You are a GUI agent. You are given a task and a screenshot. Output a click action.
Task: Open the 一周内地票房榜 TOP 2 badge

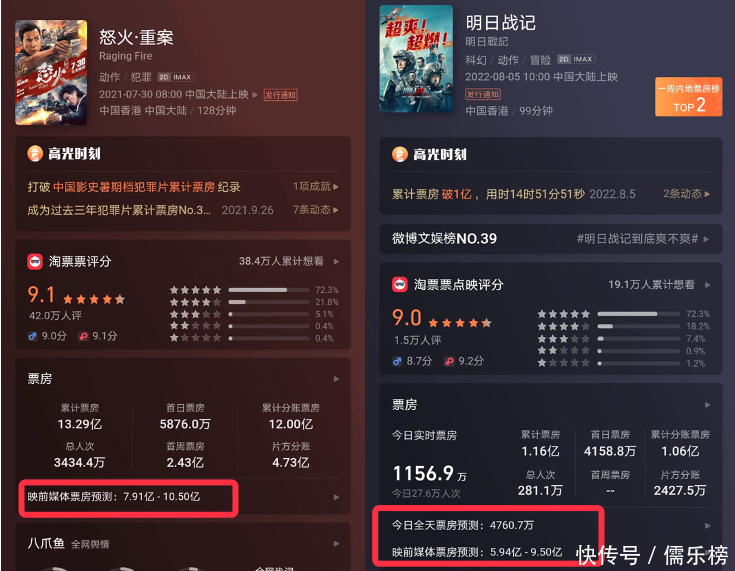[688, 97]
